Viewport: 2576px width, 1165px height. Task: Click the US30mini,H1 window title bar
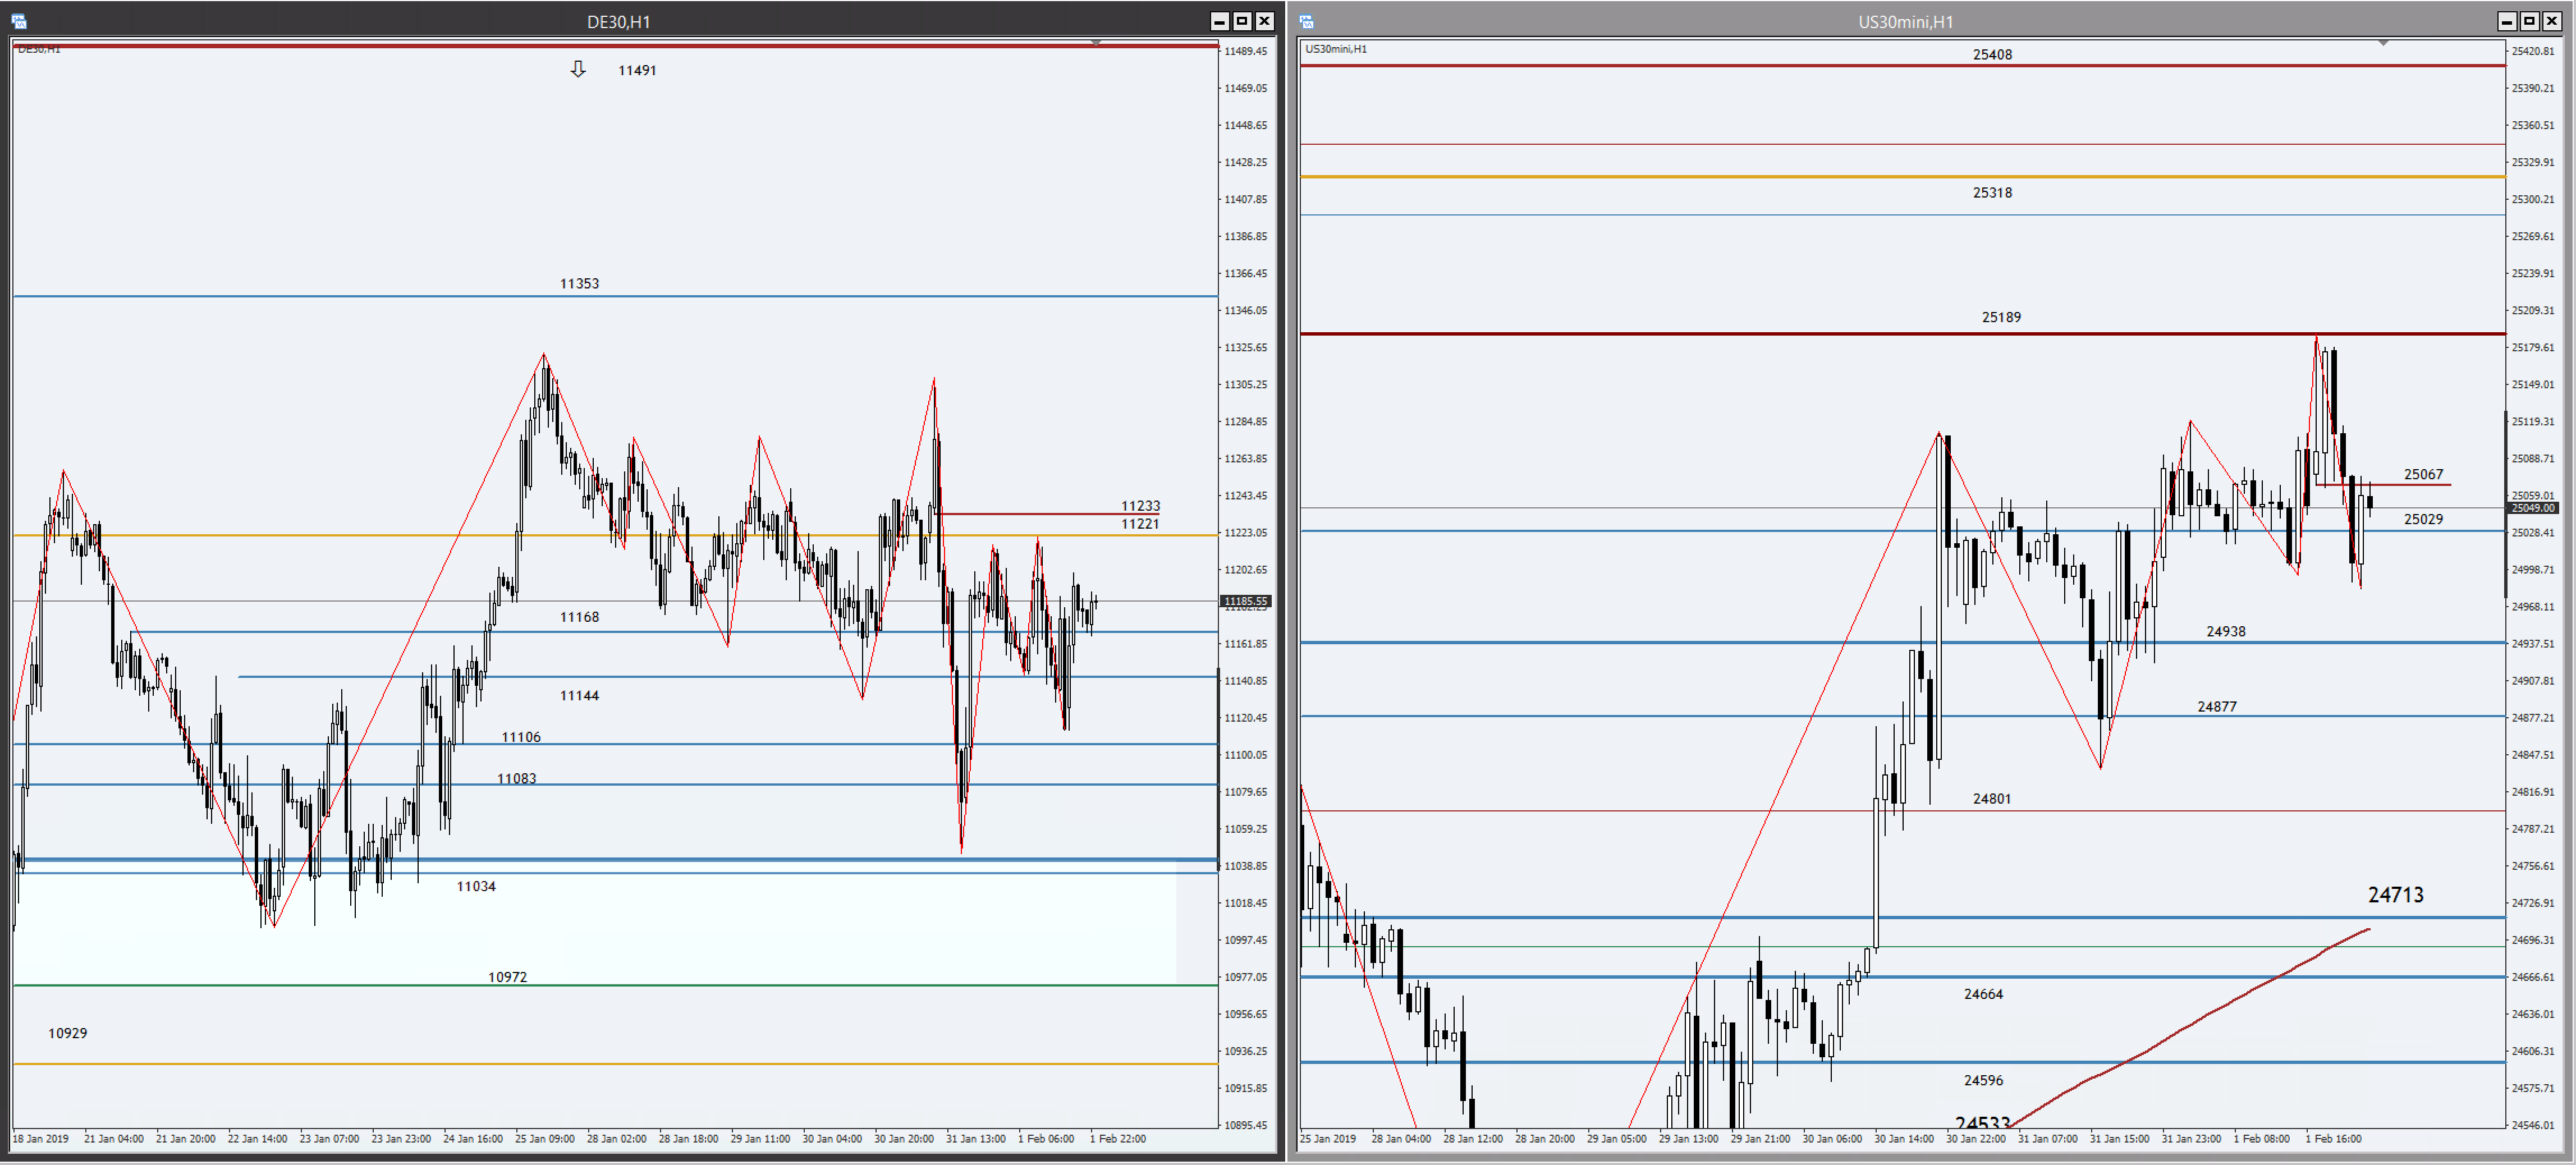(x=1905, y=21)
